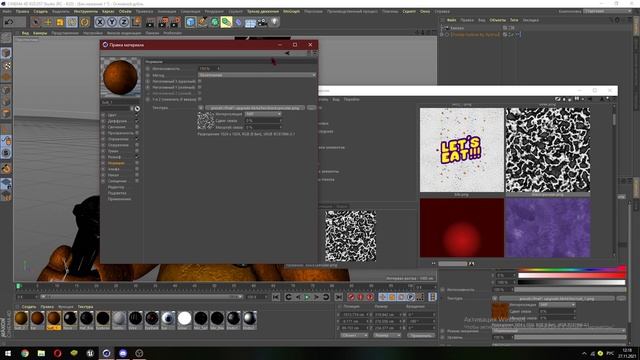Go to end of animation
The image size is (640, 360).
point(338,297)
